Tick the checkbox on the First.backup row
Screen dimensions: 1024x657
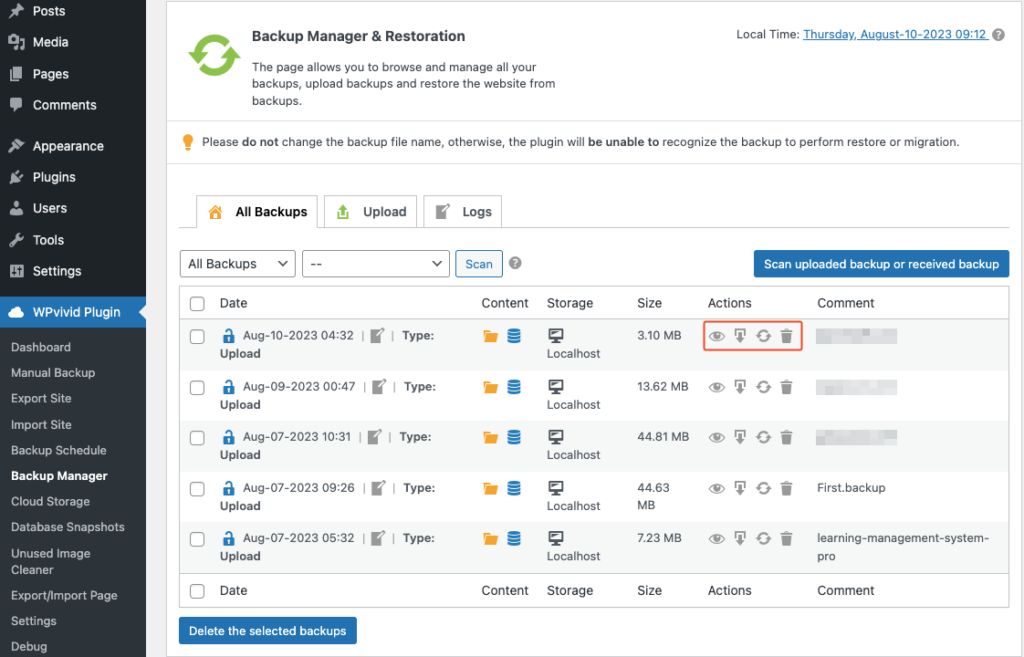tap(197, 487)
